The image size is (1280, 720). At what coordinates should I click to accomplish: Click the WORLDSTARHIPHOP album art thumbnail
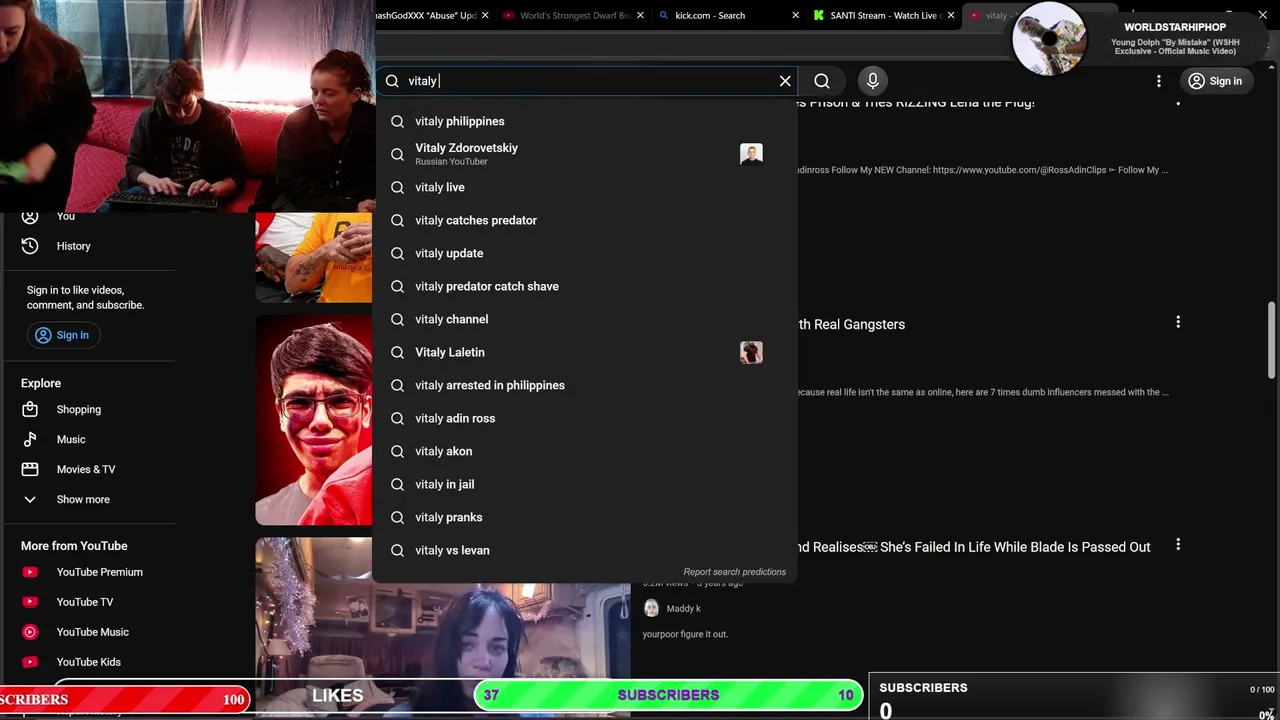[1049, 38]
